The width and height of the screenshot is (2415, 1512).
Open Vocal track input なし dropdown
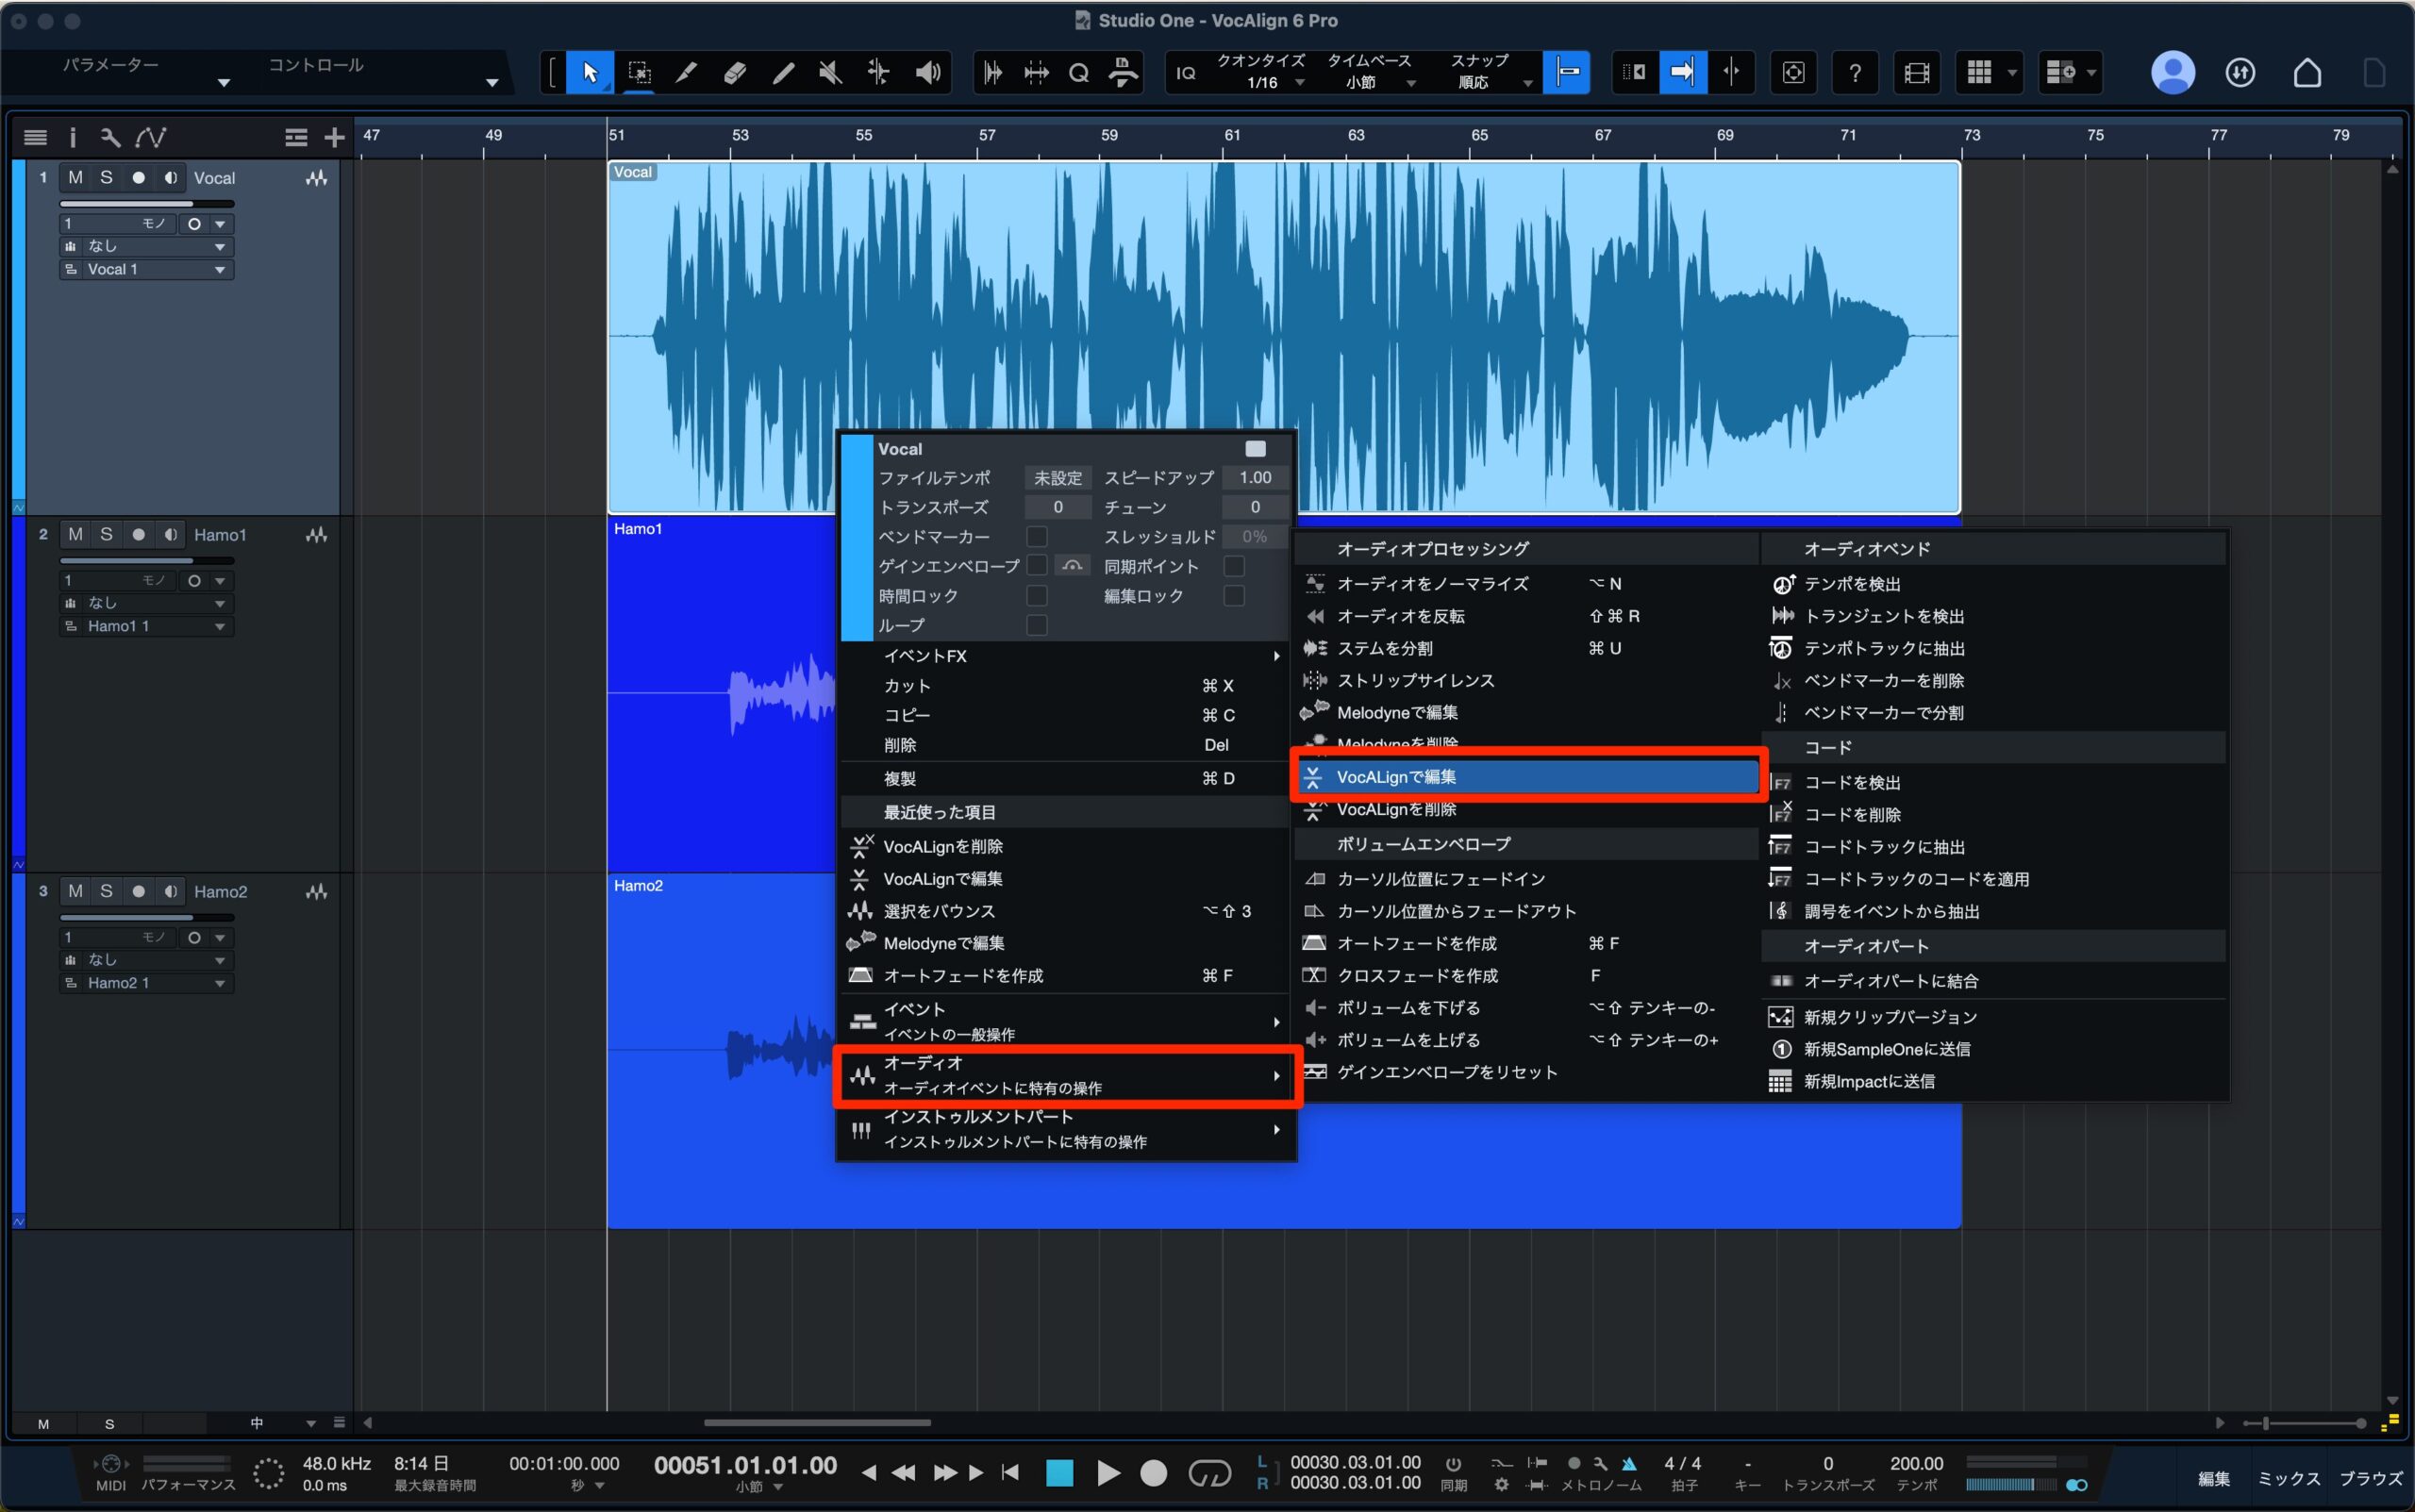pyautogui.click(x=146, y=246)
